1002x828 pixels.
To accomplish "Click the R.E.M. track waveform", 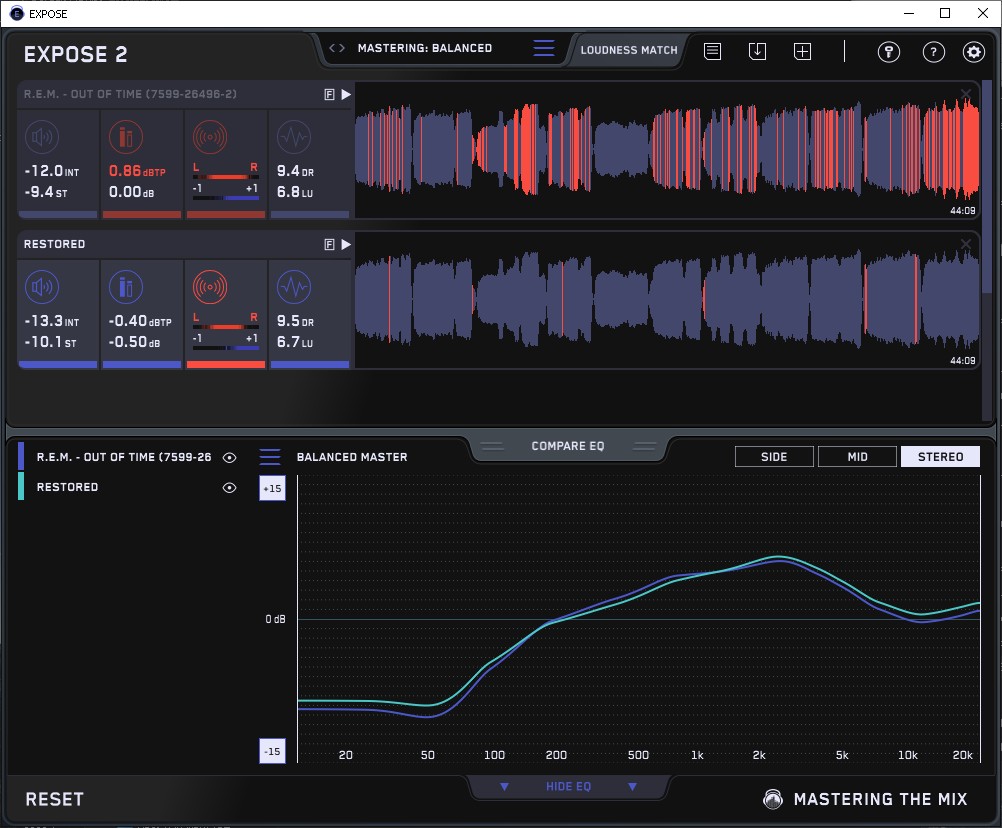I will coord(660,151).
